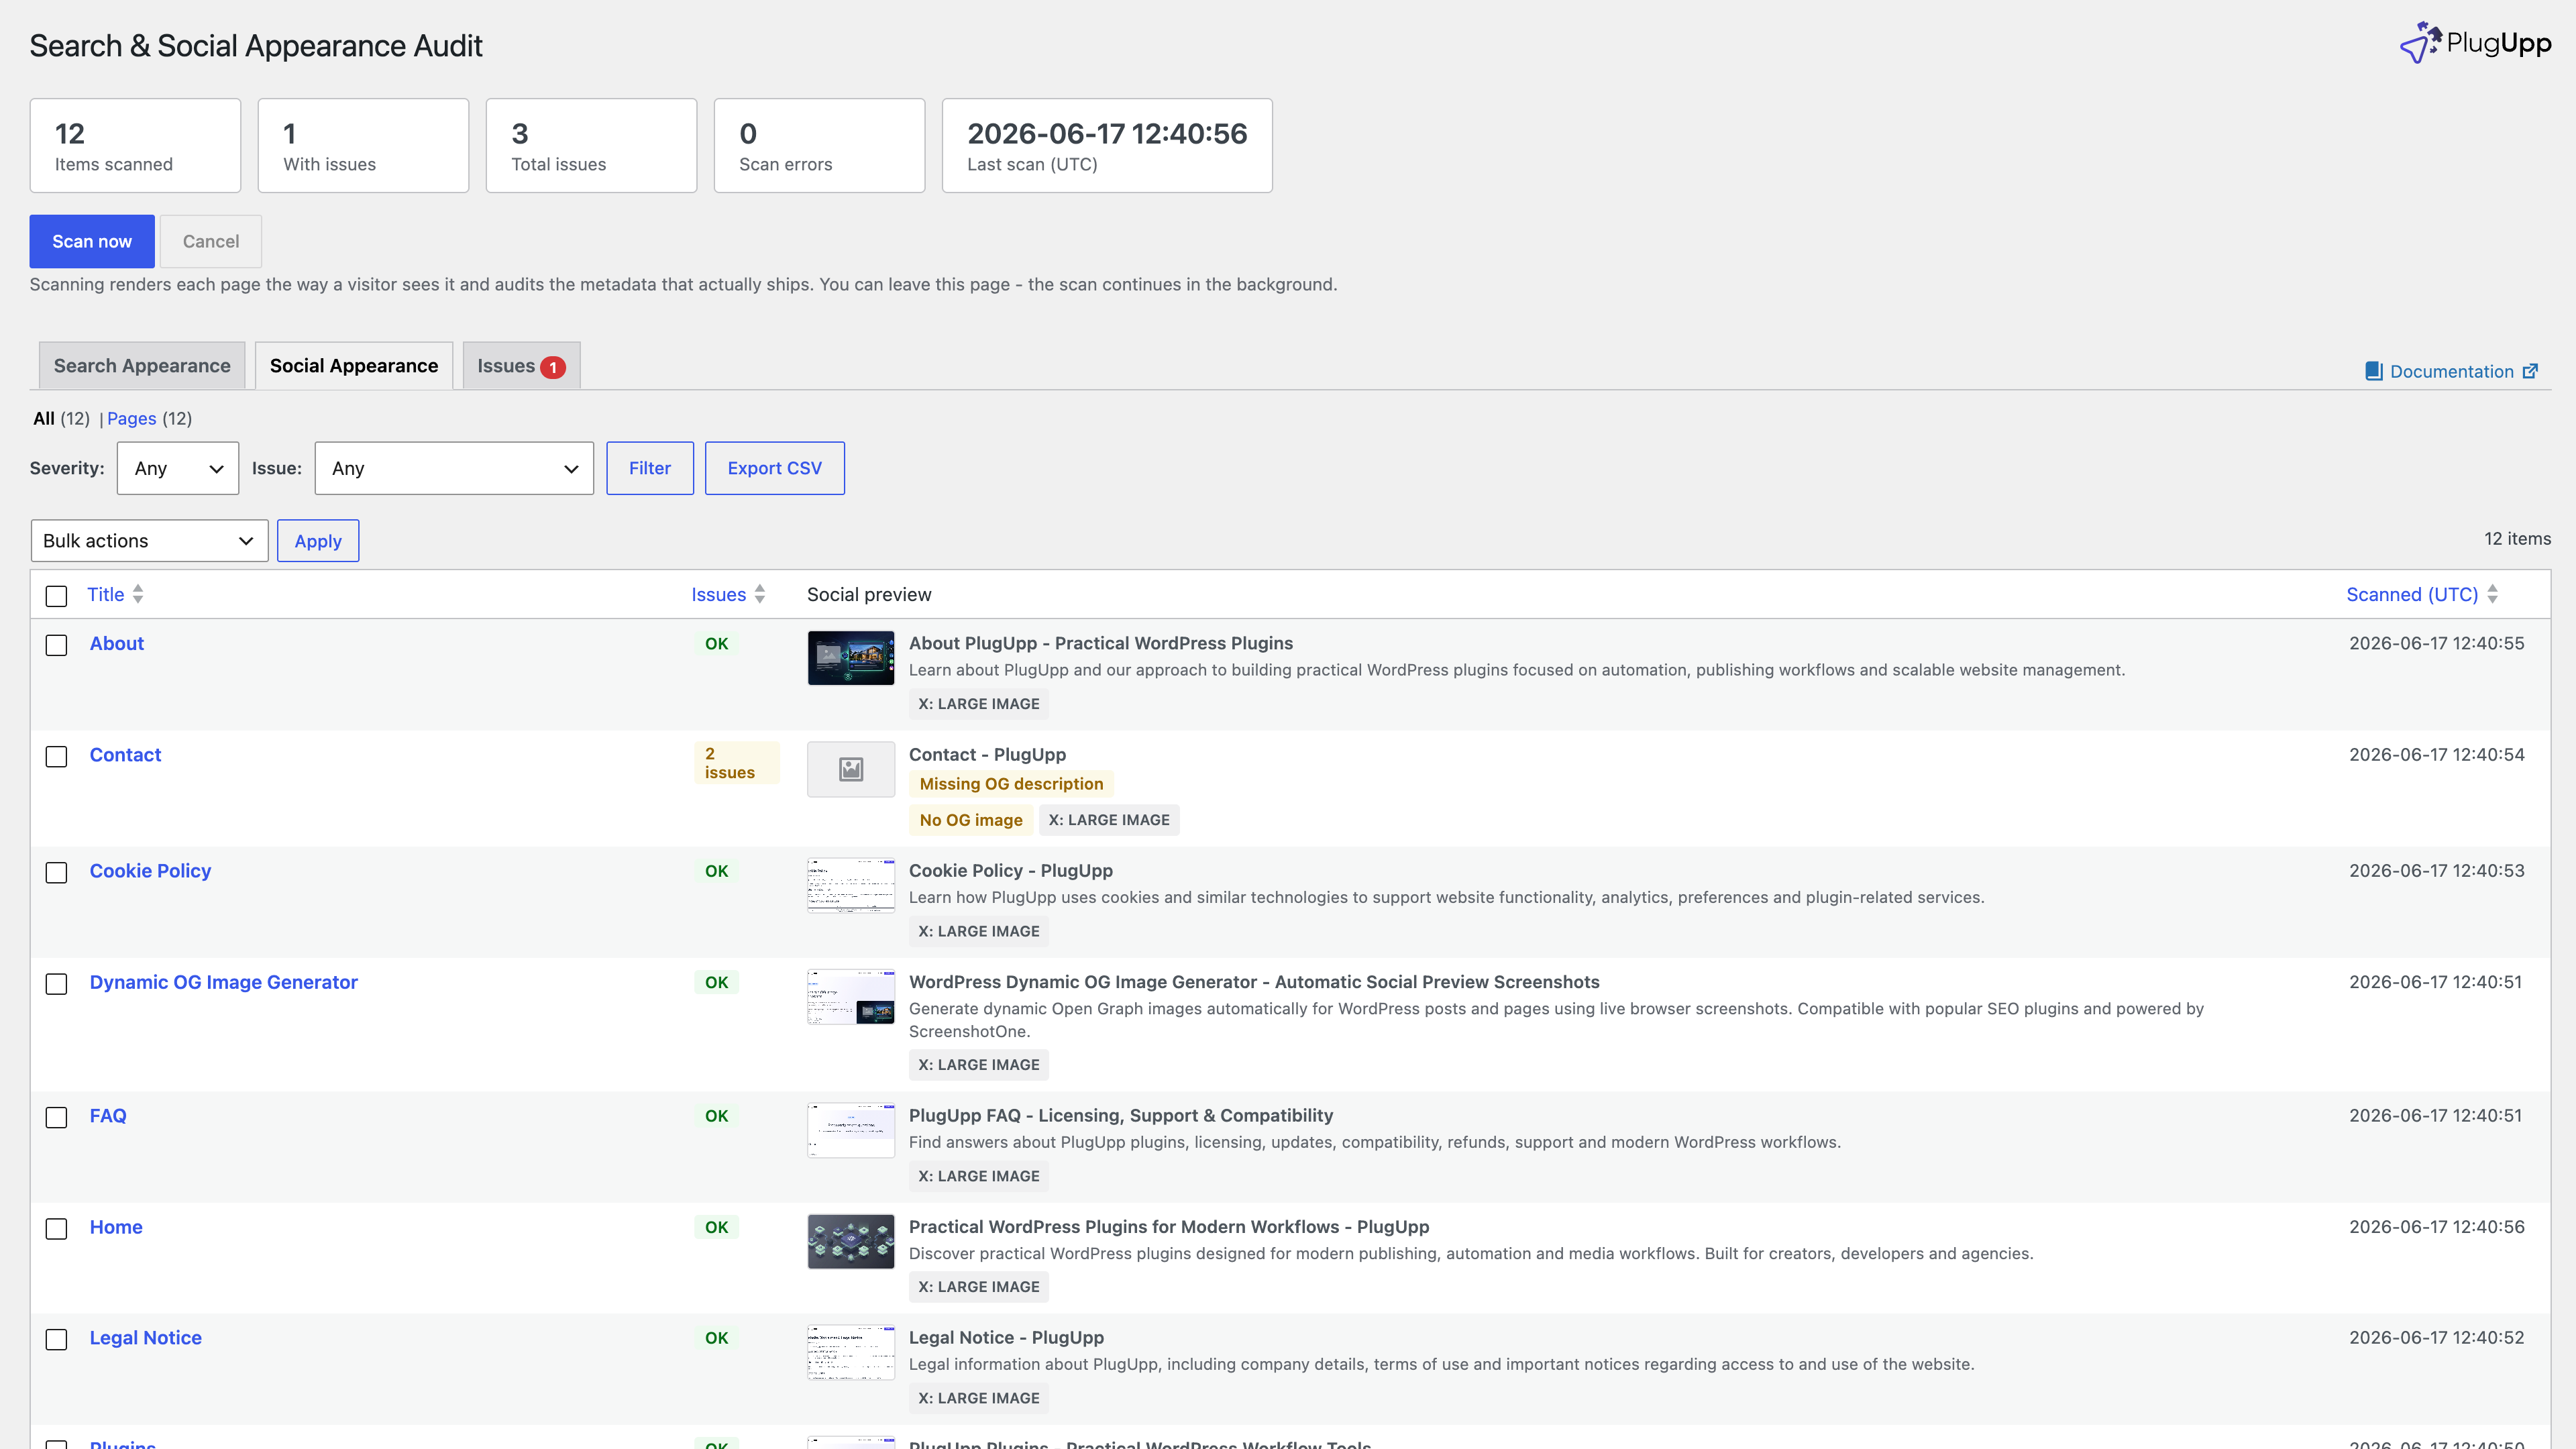
Task: Open the FAQ preview thumbnail
Action: pos(851,1130)
